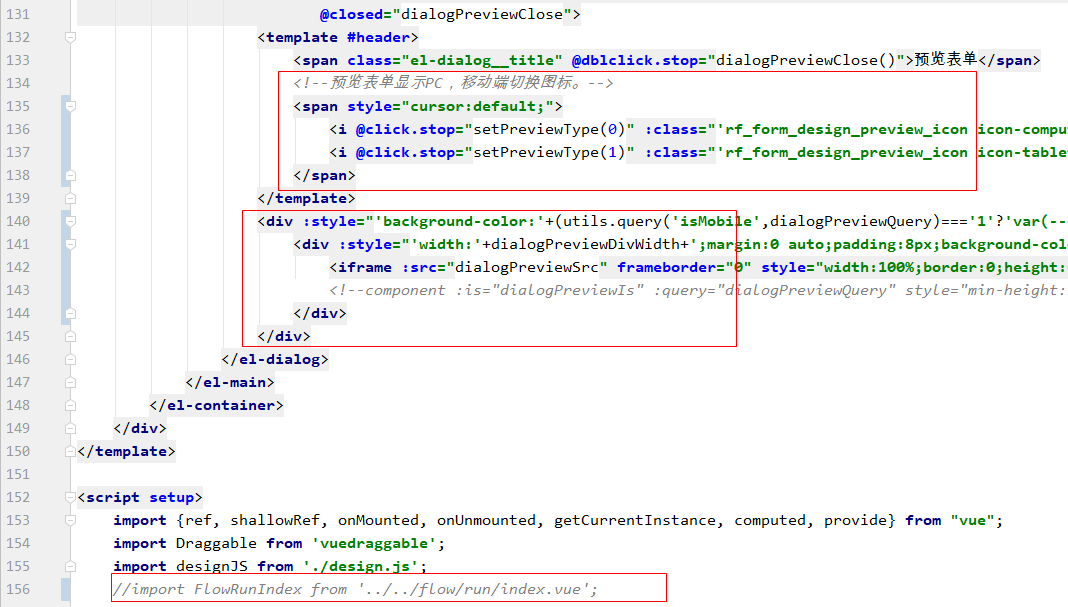Click the fold end marker at line 144
This screenshot has width=1068, height=607.
tap(70, 313)
